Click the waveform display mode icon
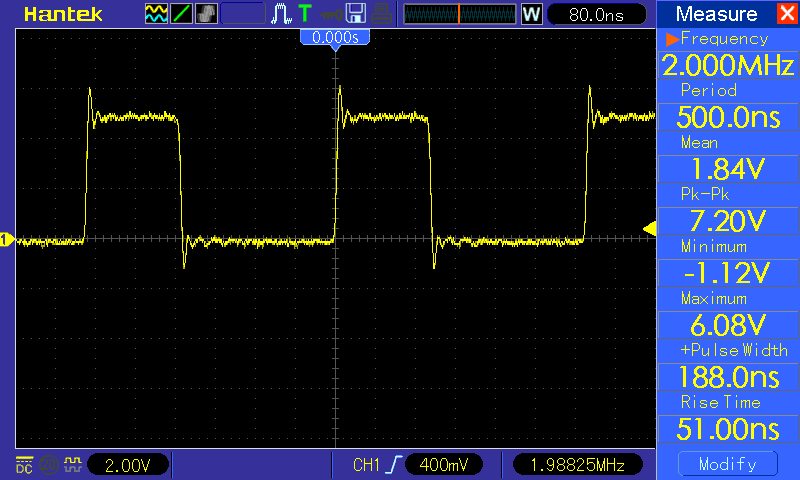Image resolution: width=800 pixels, height=480 pixels. point(156,14)
